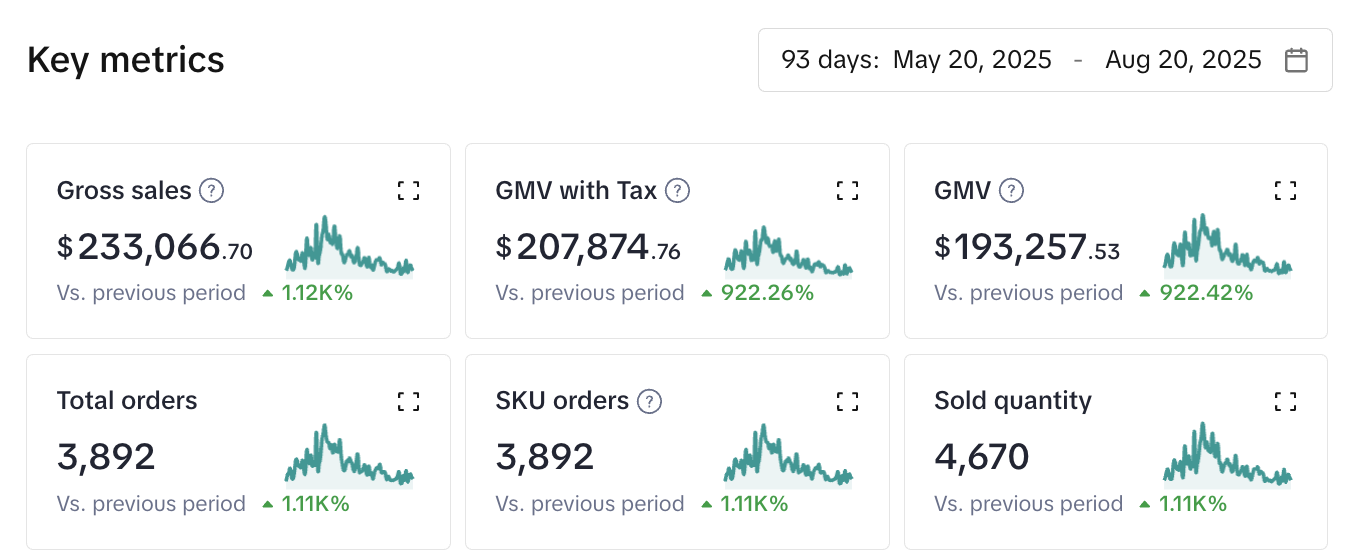Expand the GMV with Tax card
The height and width of the screenshot is (560, 1368).
point(847,191)
